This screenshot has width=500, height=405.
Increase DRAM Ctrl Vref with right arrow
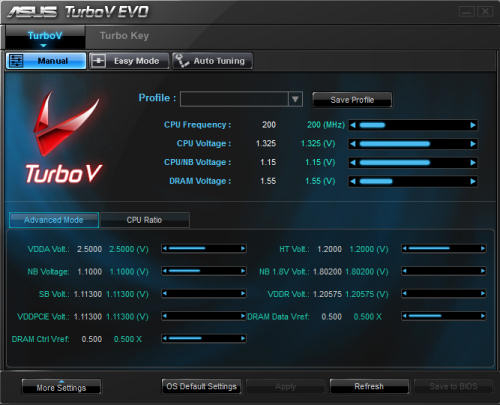point(243,338)
